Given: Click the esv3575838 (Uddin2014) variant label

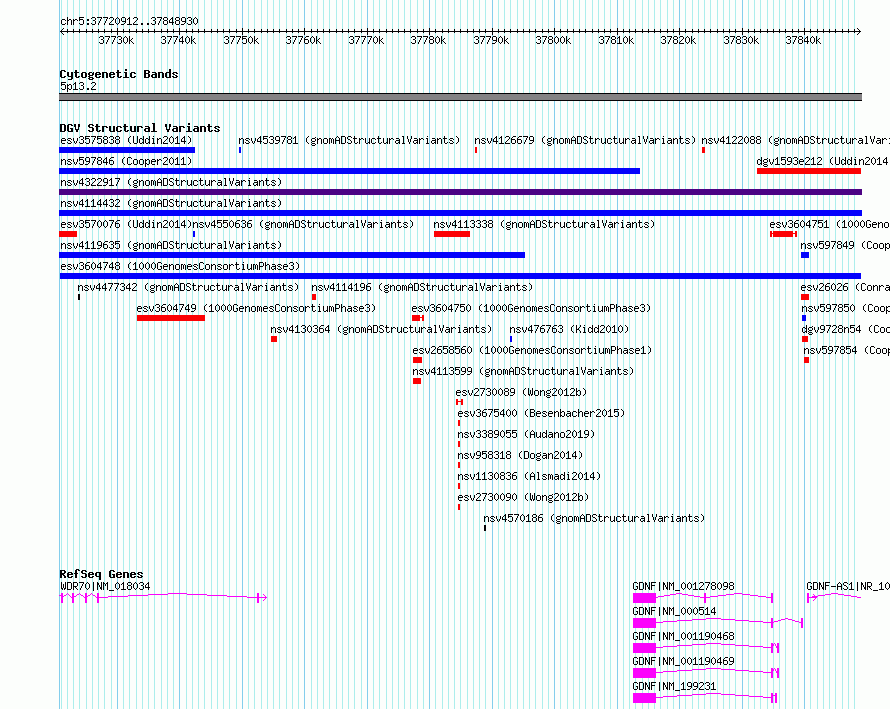Looking at the screenshot, I should point(126,140).
